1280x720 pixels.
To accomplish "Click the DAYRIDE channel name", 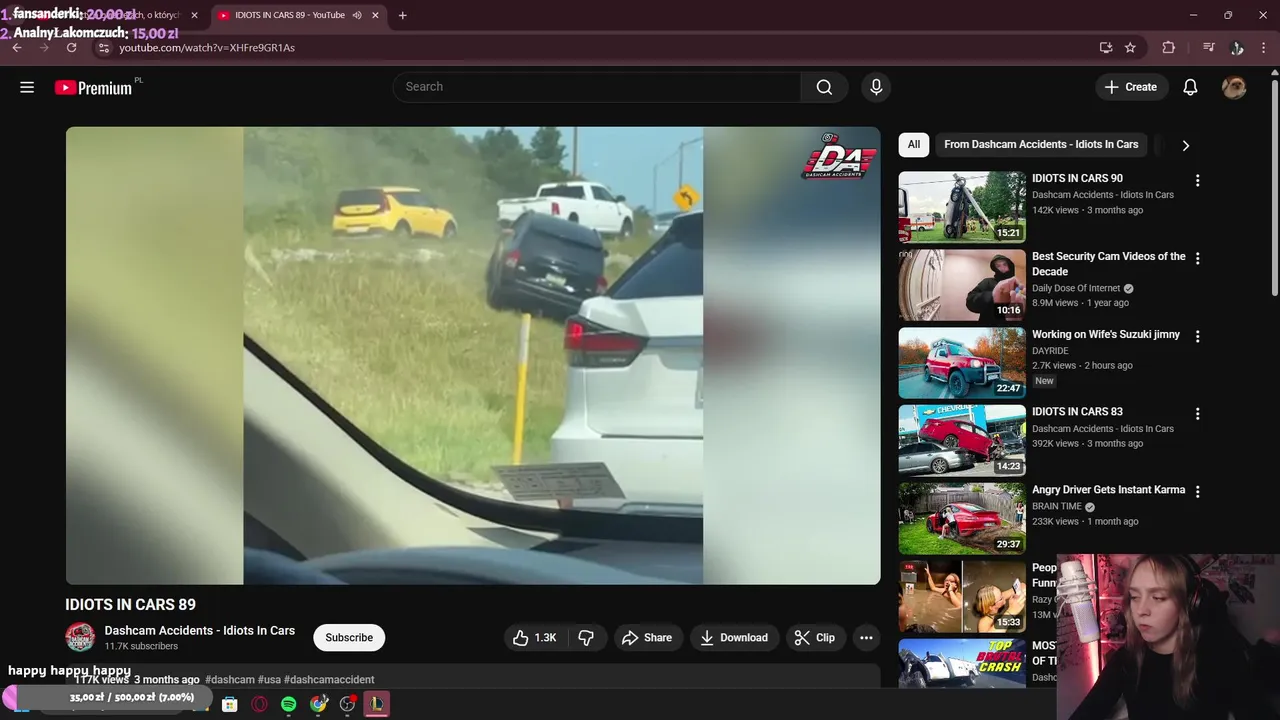I will click(x=1050, y=351).
